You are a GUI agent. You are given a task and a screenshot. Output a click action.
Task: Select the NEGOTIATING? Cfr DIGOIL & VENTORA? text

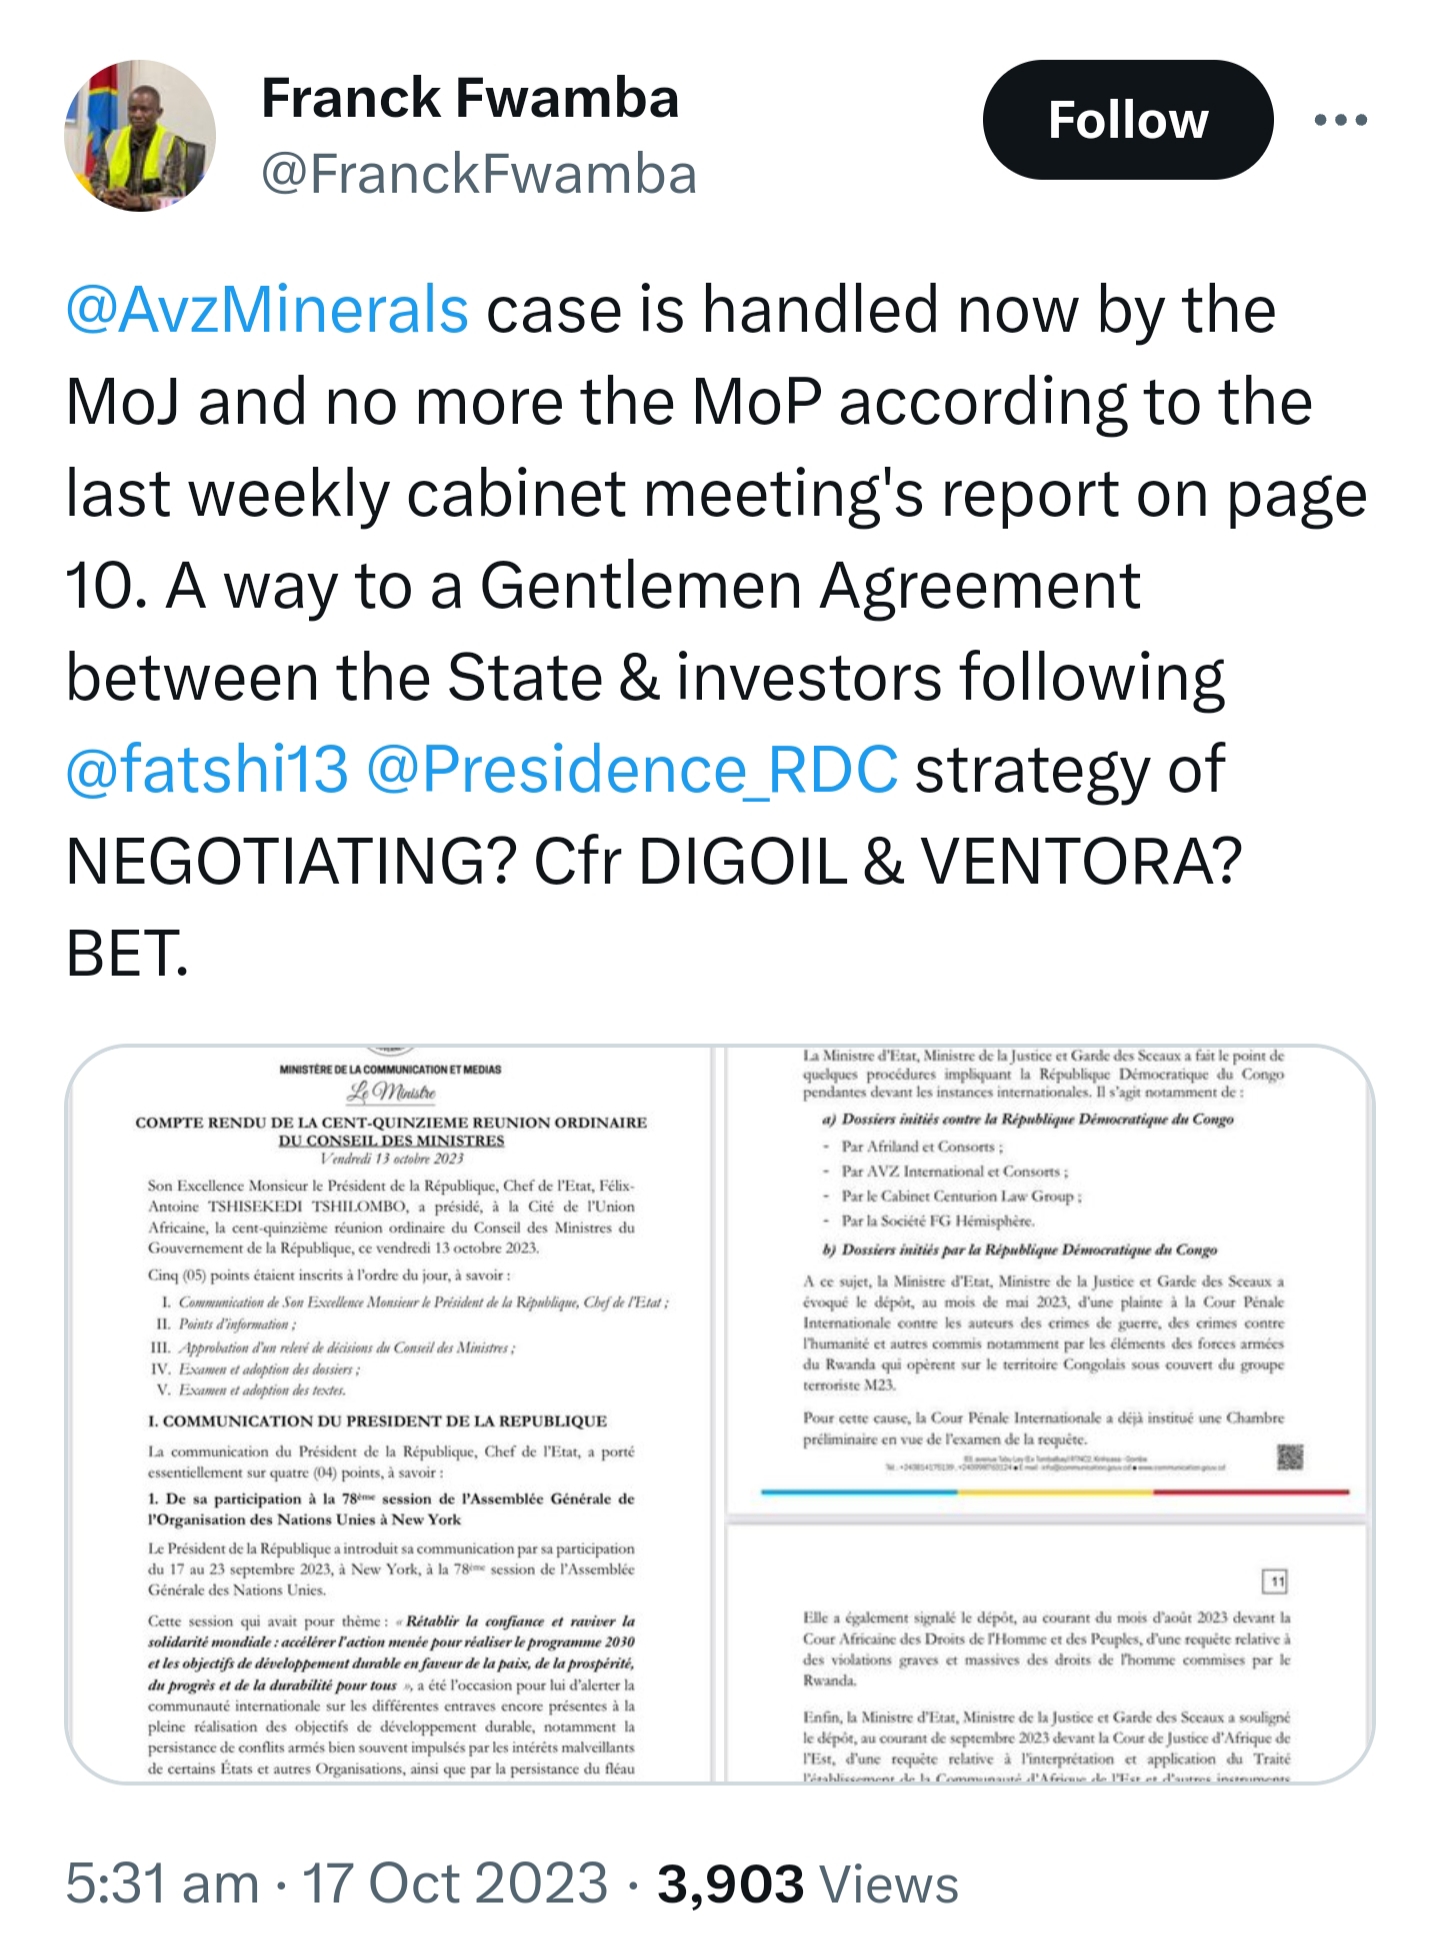[x=653, y=861]
